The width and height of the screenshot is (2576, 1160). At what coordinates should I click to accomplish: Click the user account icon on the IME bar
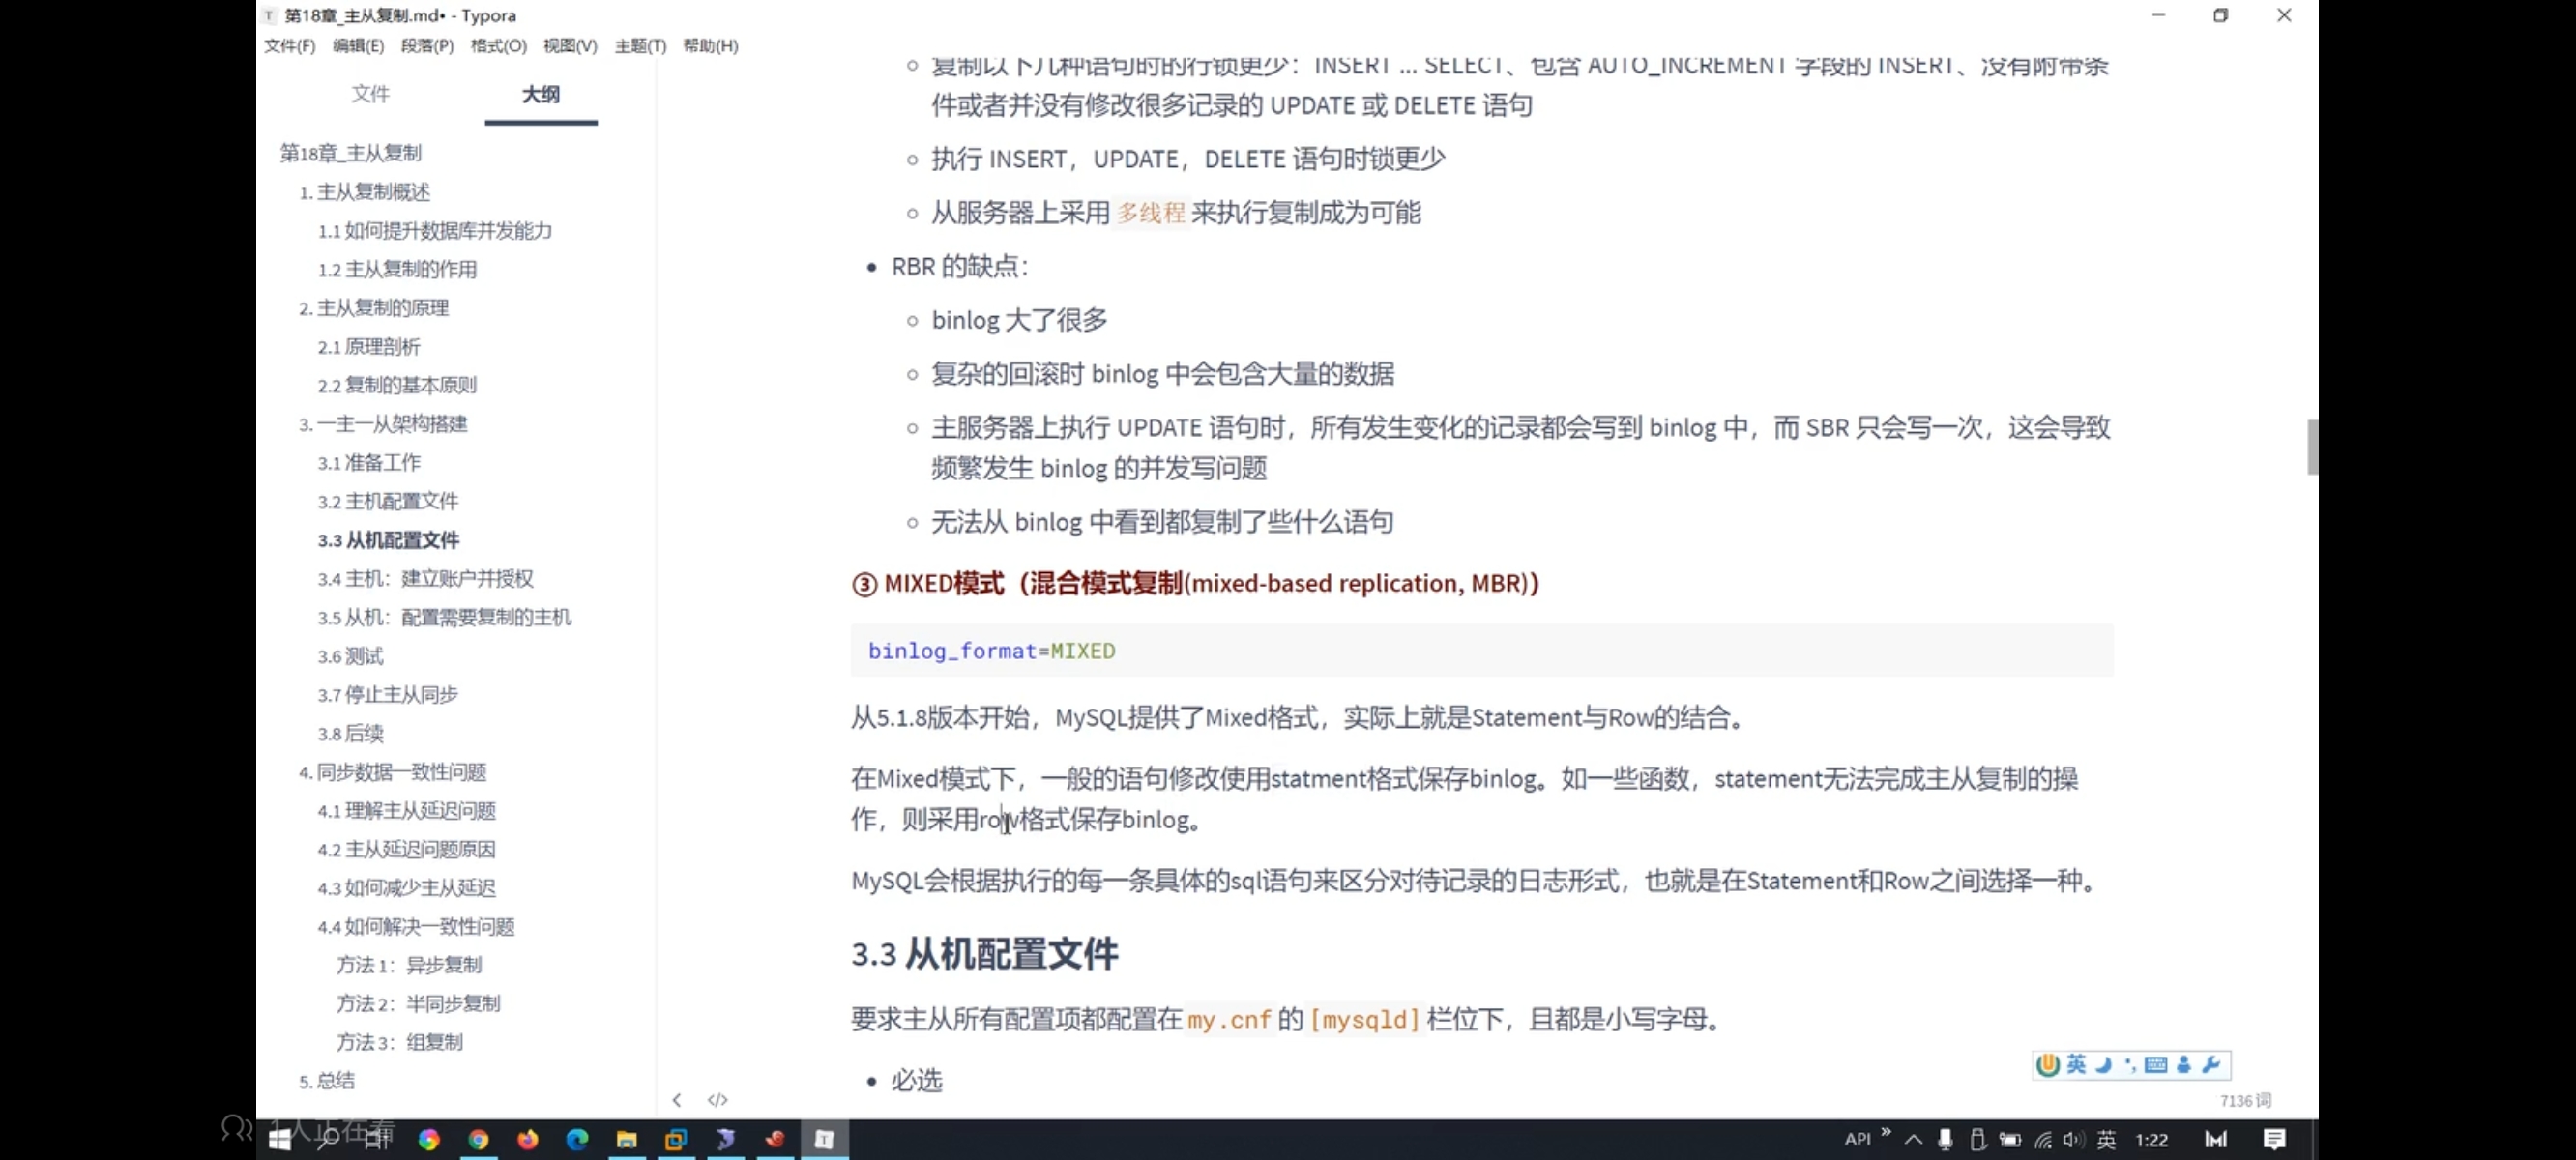[x=2184, y=1065]
